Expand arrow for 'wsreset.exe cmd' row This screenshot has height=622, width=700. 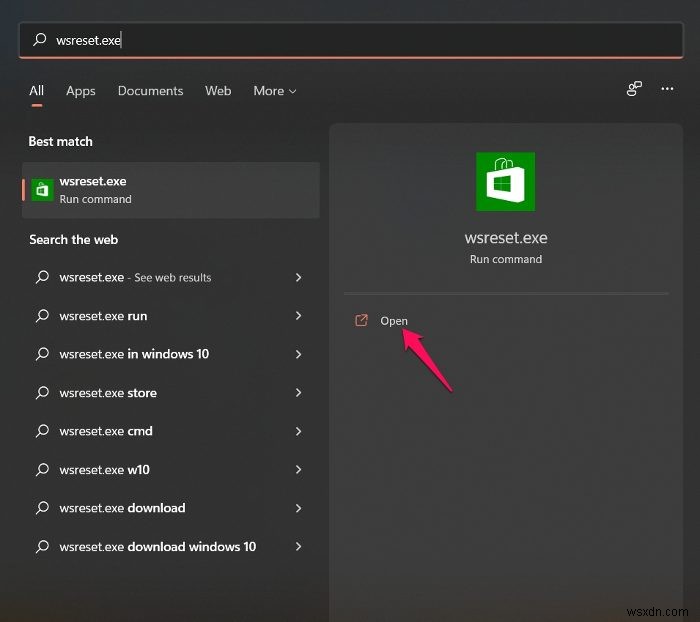[298, 431]
